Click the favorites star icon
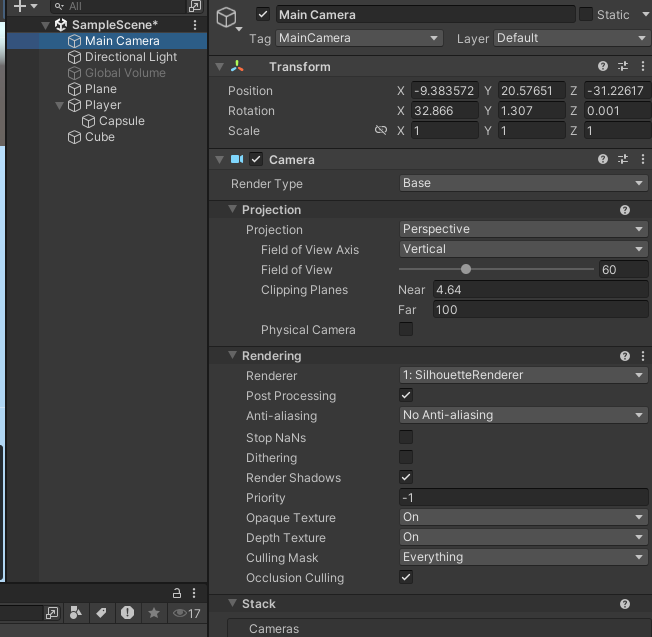Image resolution: width=652 pixels, height=637 pixels. [153, 613]
